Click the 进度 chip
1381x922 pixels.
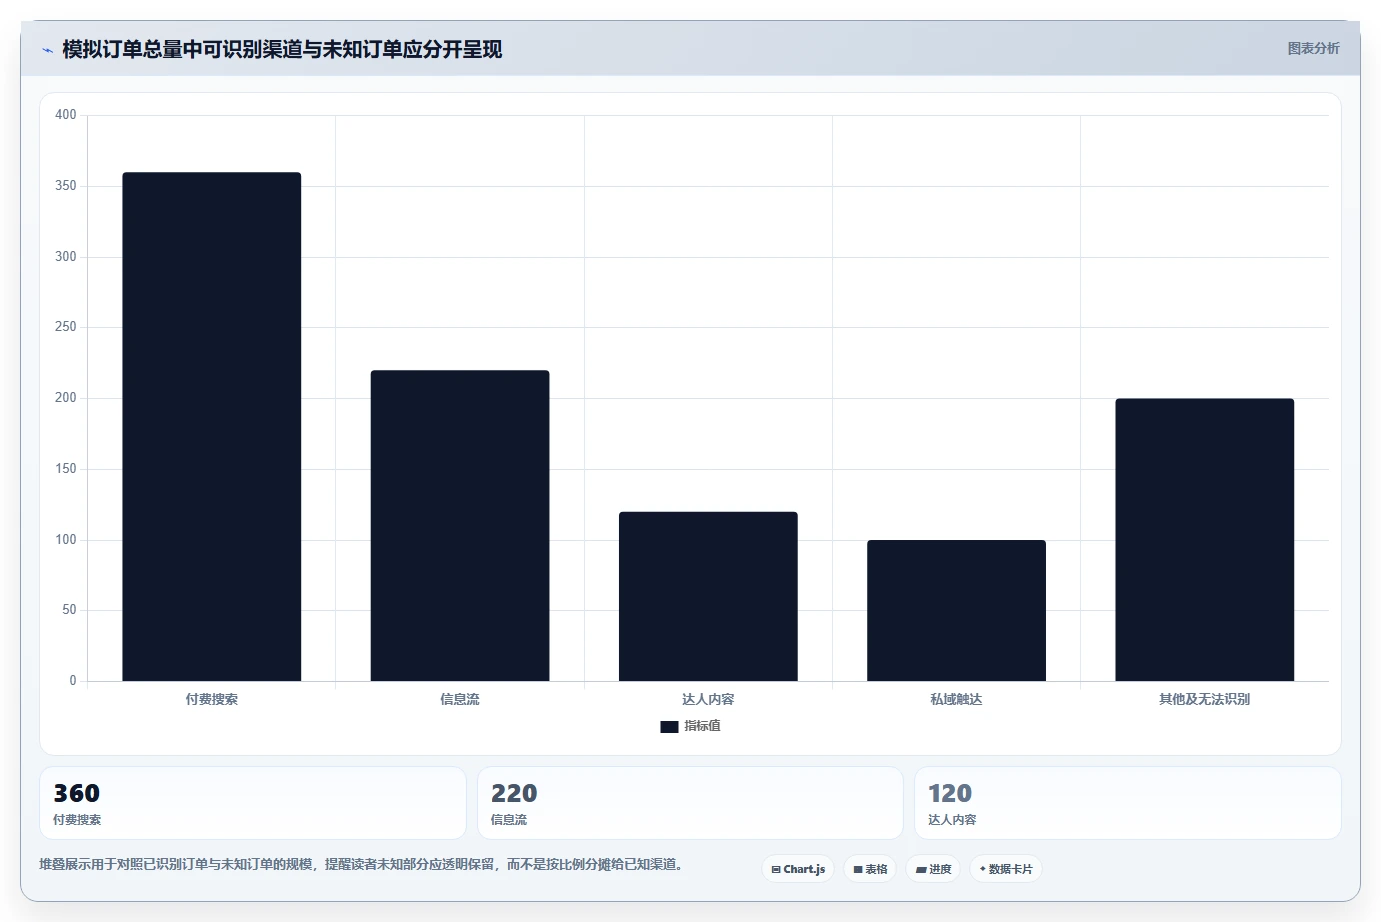pos(933,869)
